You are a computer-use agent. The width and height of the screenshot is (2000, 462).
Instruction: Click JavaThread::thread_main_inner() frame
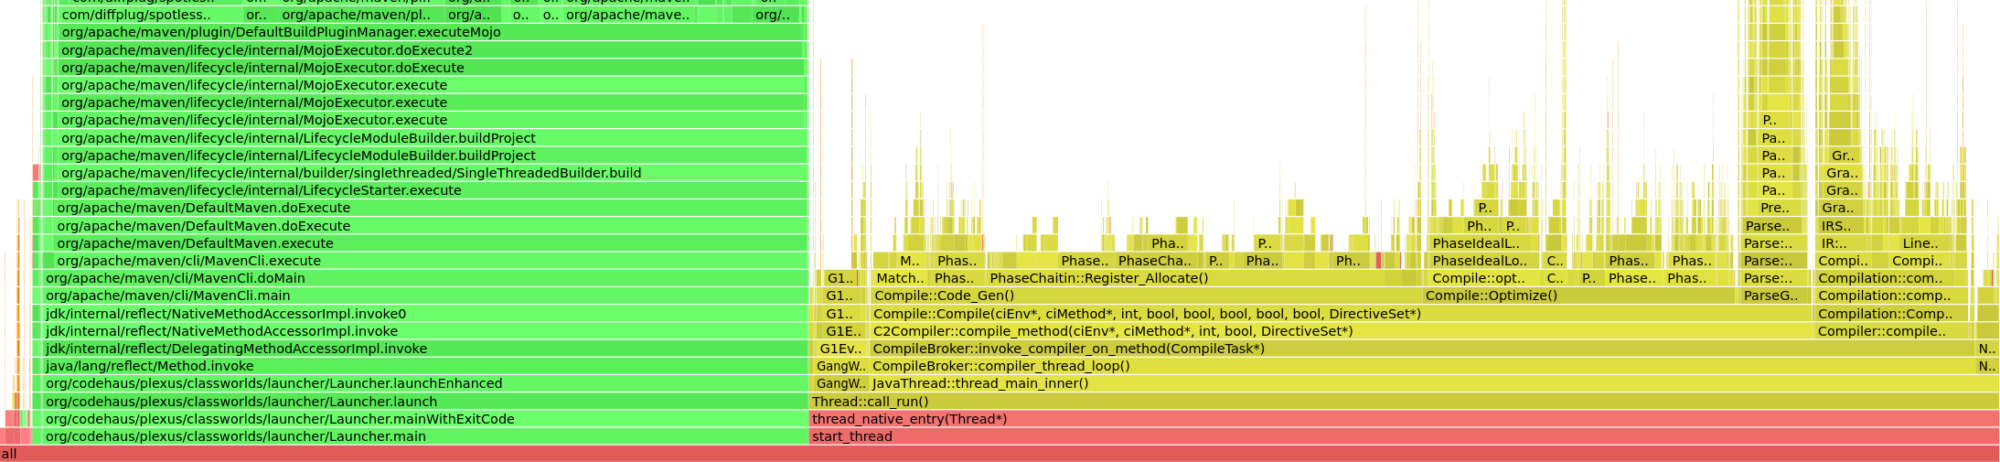point(1434,383)
